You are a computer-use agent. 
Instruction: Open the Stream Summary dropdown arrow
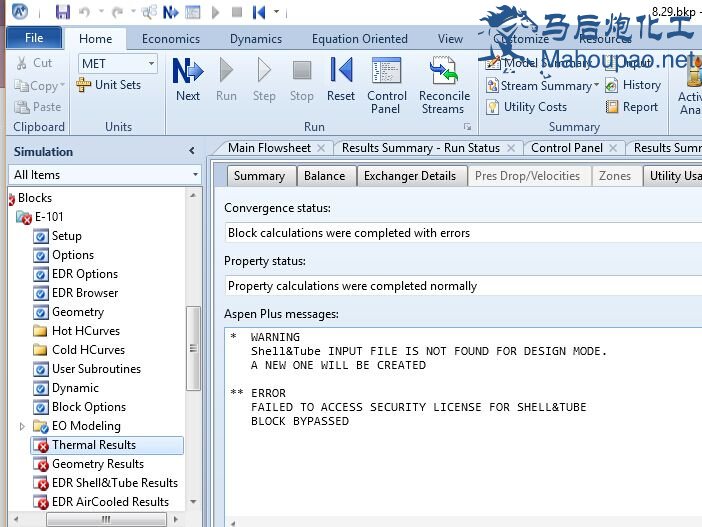click(596, 85)
